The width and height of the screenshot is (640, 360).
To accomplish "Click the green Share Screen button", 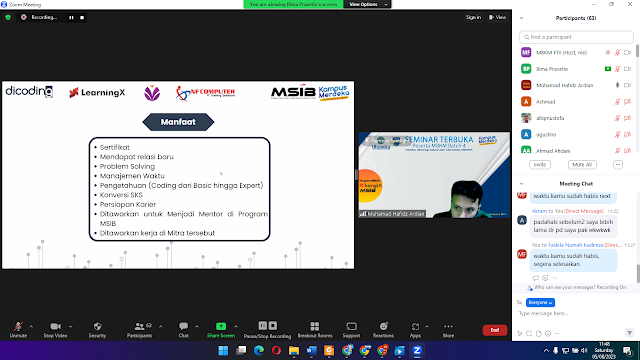I will pos(221,329).
